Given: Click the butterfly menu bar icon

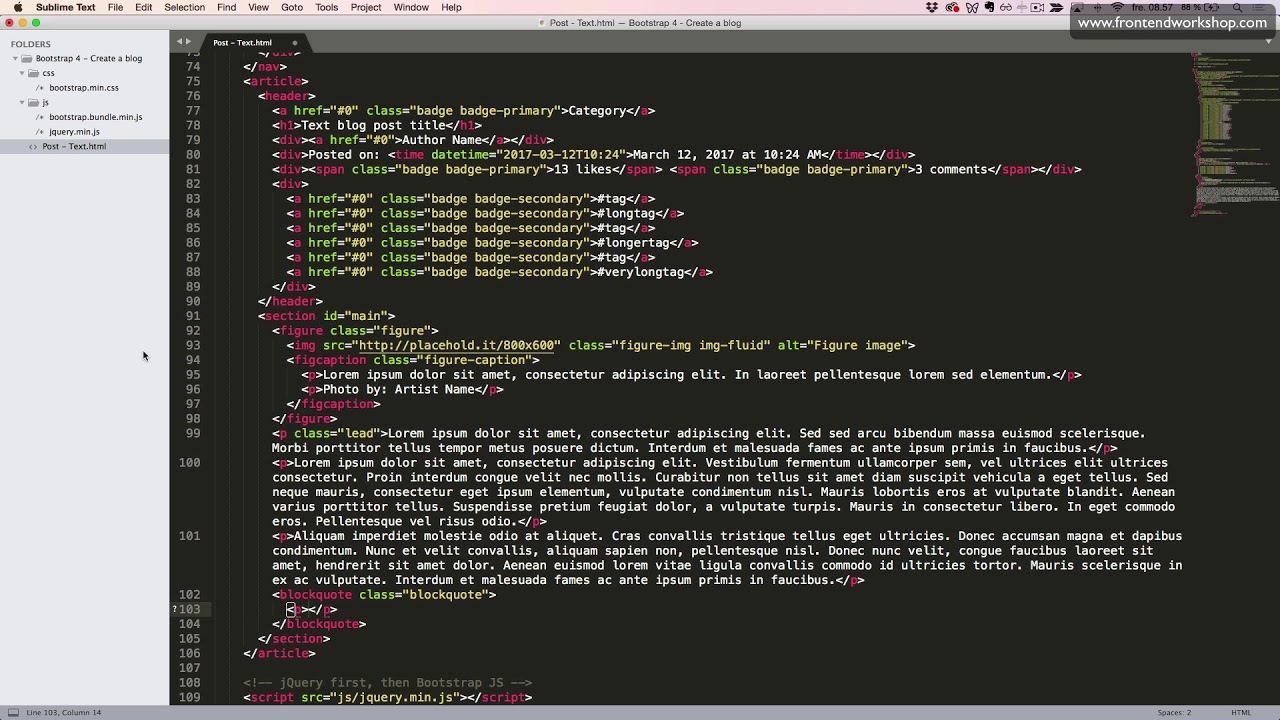Looking at the screenshot, I should (x=972, y=7).
